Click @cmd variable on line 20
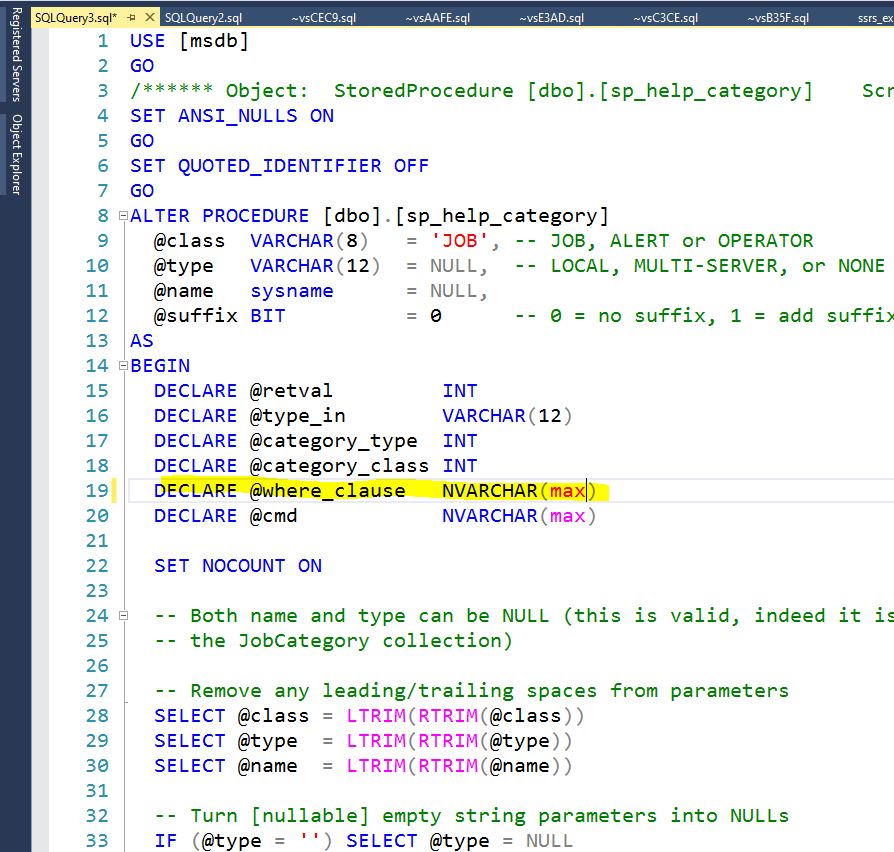This screenshot has width=894, height=852. [273, 516]
